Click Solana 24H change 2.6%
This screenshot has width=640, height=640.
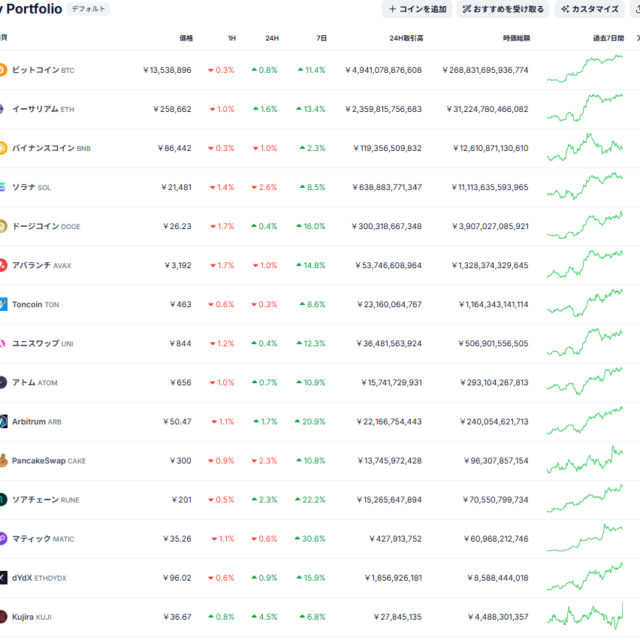(x=264, y=187)
